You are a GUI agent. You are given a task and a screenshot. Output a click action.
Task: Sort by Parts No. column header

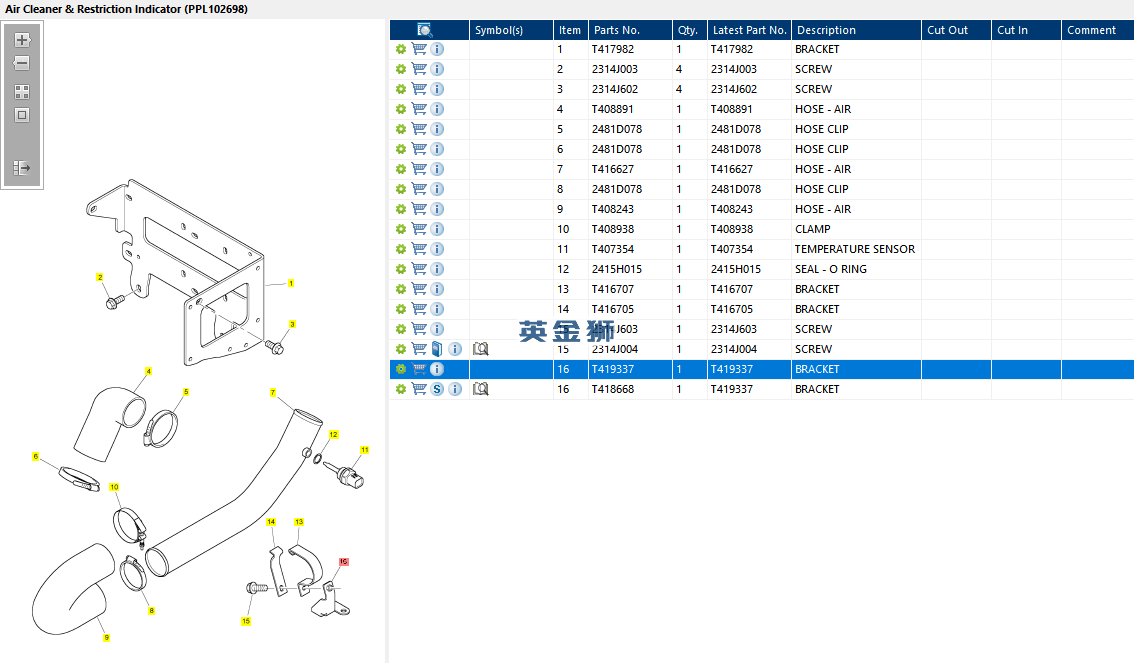[630, 30]
